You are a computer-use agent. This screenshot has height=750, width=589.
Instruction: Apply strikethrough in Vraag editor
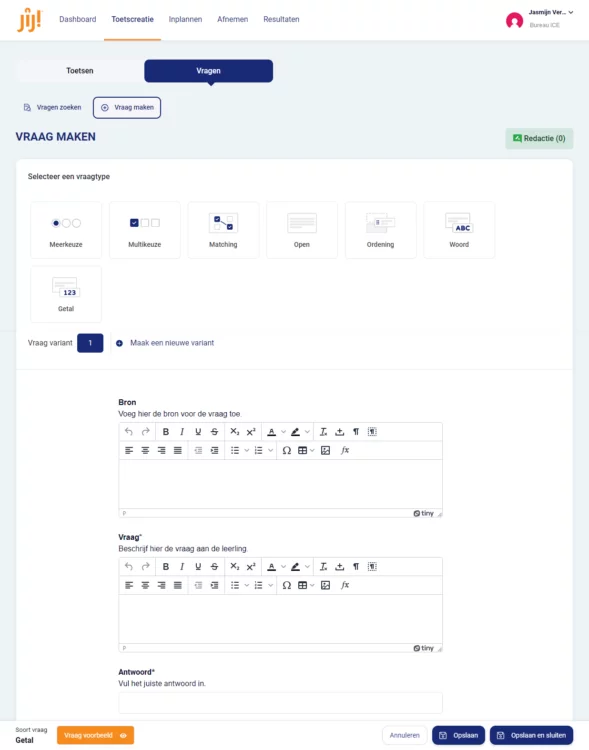click(214, 567)
